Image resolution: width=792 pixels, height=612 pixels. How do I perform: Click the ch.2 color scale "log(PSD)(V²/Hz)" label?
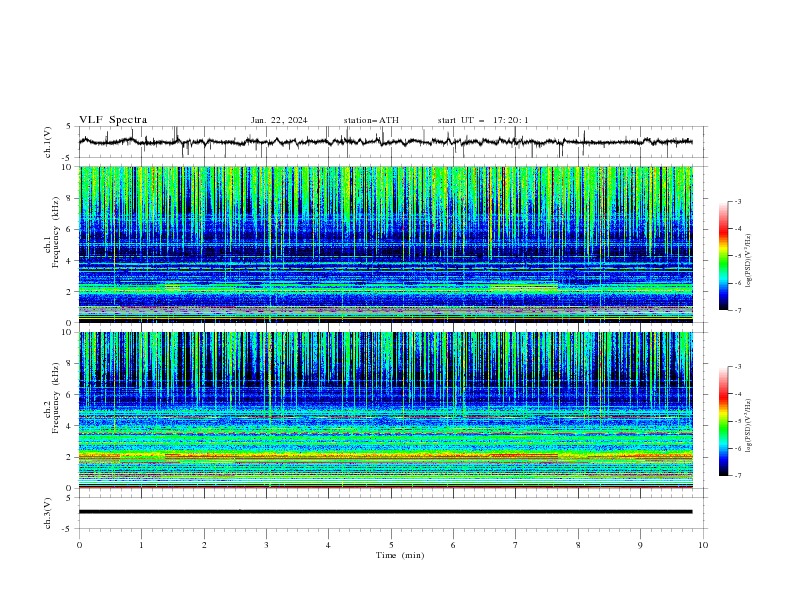(748, 426)
